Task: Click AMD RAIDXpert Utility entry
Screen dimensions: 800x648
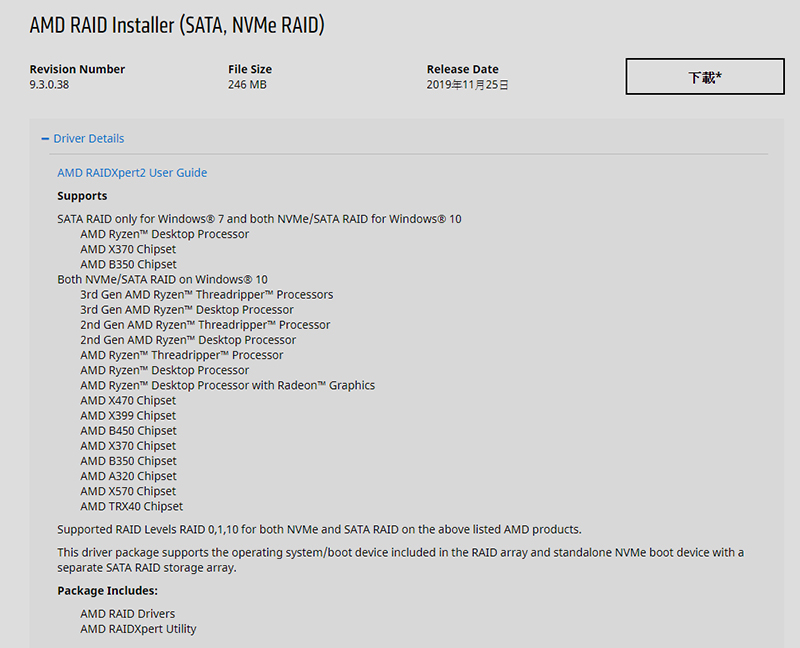Action: 138,629
